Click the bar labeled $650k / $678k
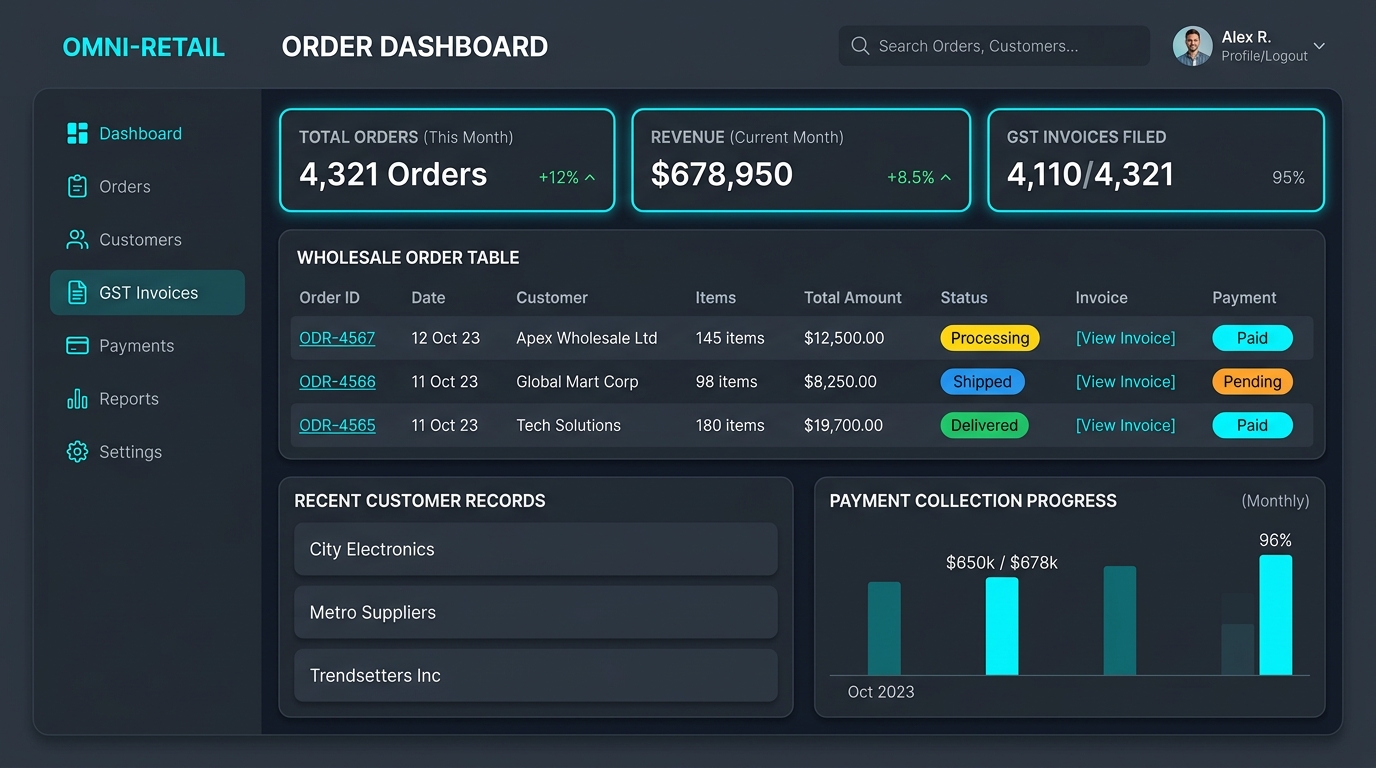The image size is (1376, 768). [1002, 626]
